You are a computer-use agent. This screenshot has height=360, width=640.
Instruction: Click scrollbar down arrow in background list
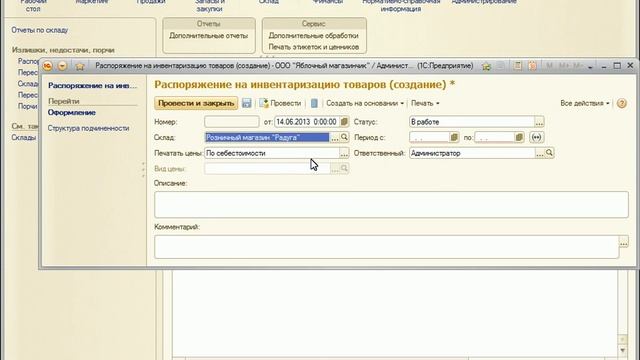[622, 350]
